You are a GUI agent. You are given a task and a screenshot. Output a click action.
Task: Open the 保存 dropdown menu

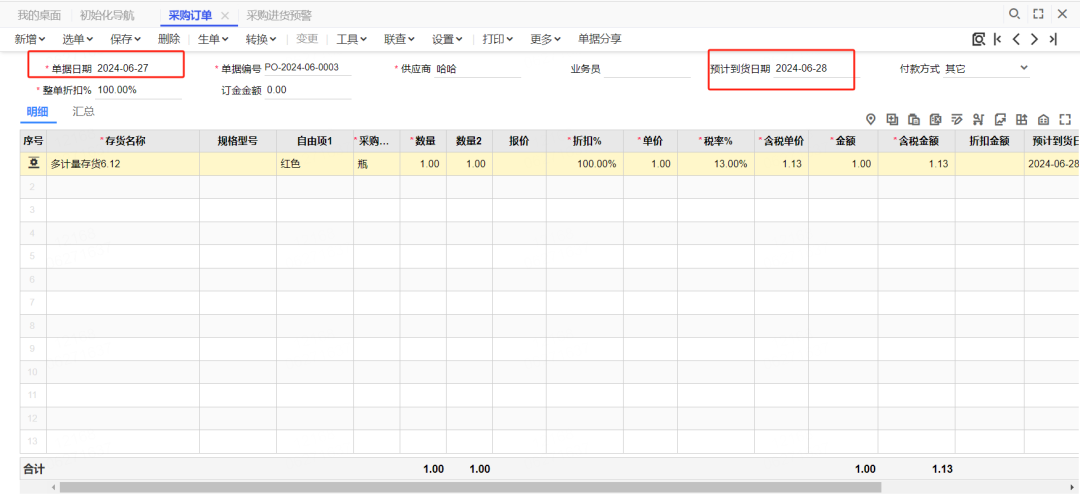coord(126,39)
